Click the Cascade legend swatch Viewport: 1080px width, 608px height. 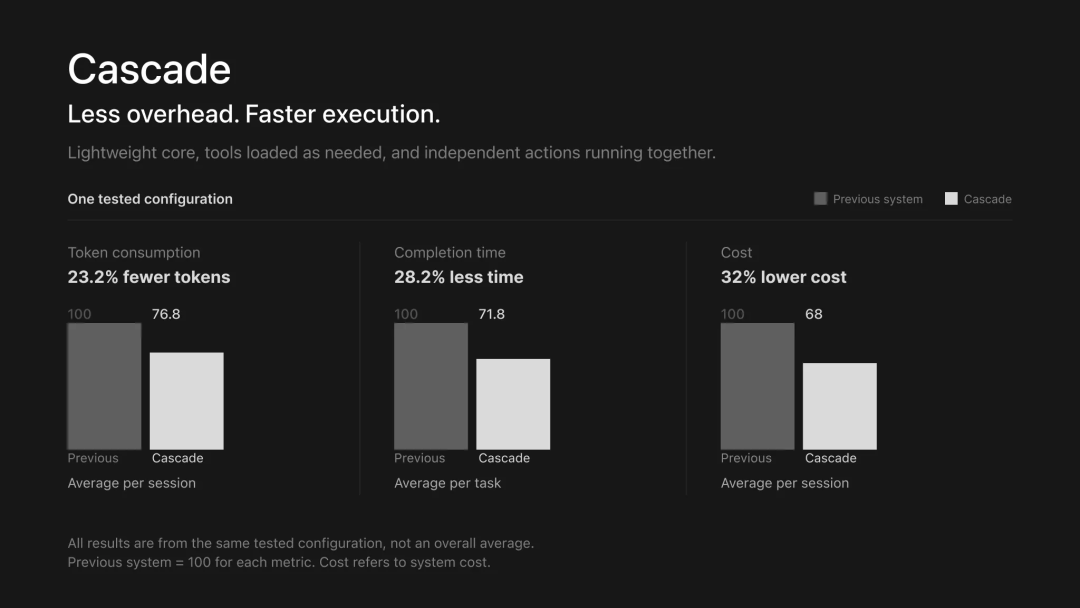[x=951, y=198]
